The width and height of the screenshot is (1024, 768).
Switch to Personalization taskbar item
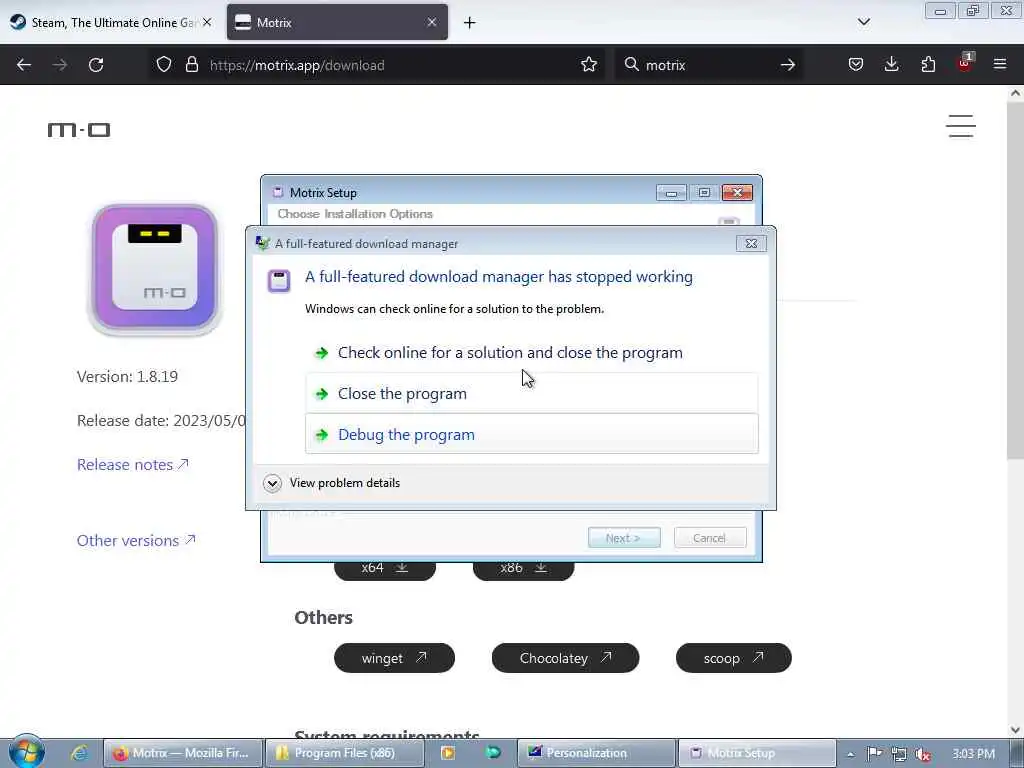[x=596, y=753]
